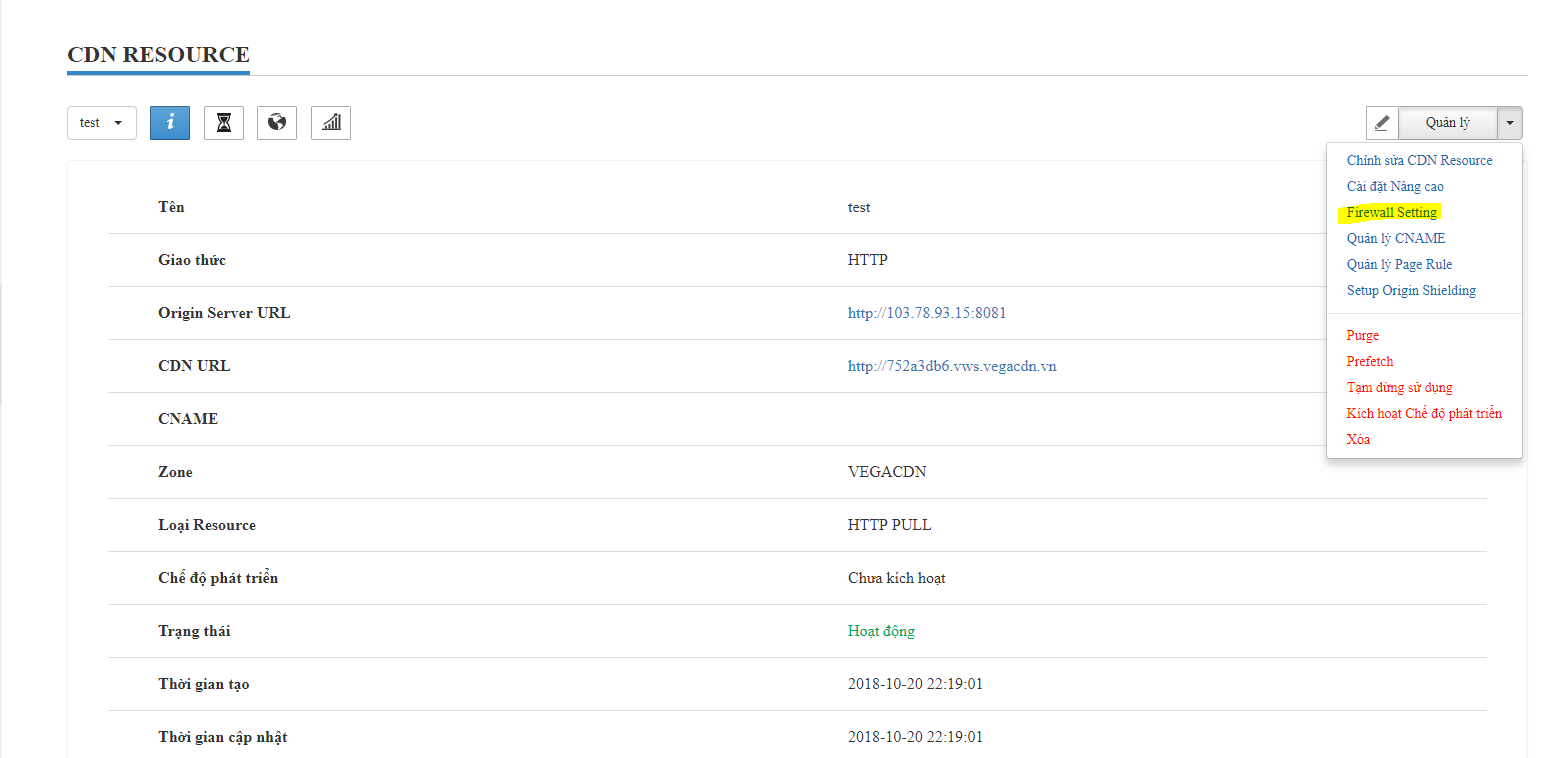Image resolution: width=1541 pixels, height=758 pixels.
Task: Open the test resource dropdown
Action: (102, 123)
